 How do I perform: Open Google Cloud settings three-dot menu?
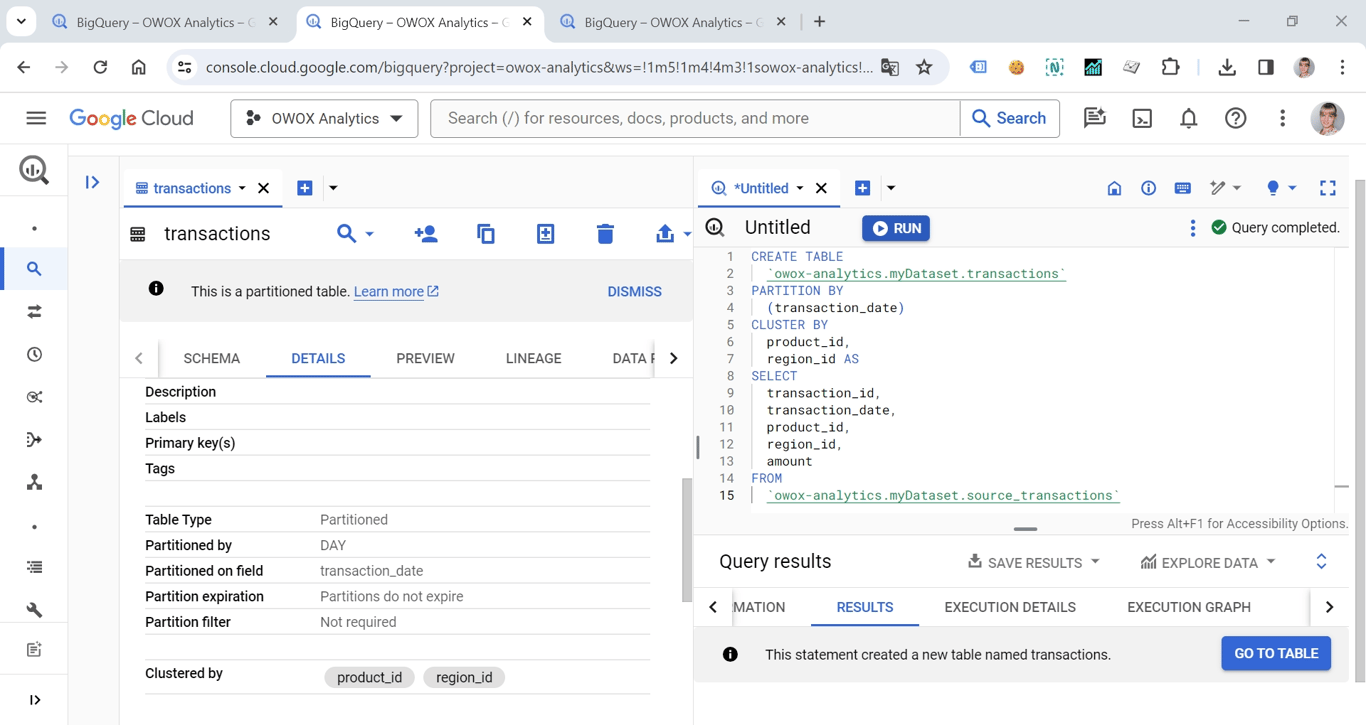pyautogui.click(x=1282, y=118)
